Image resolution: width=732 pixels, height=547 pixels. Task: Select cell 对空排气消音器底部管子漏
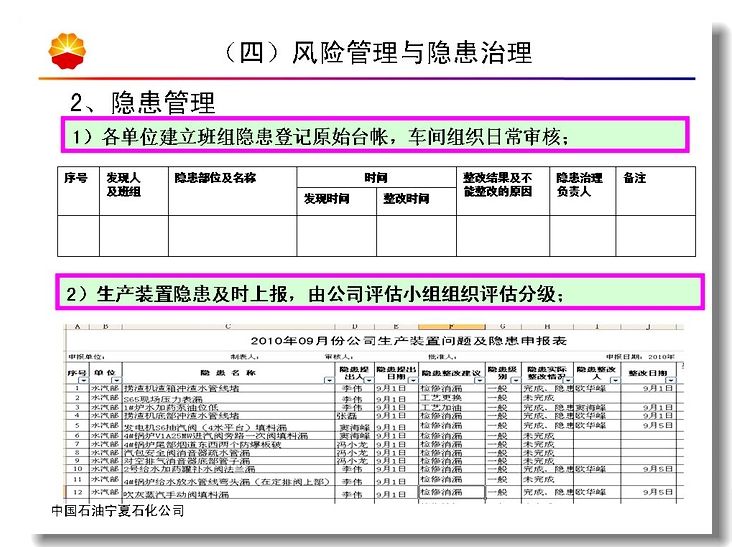[228, 461]
